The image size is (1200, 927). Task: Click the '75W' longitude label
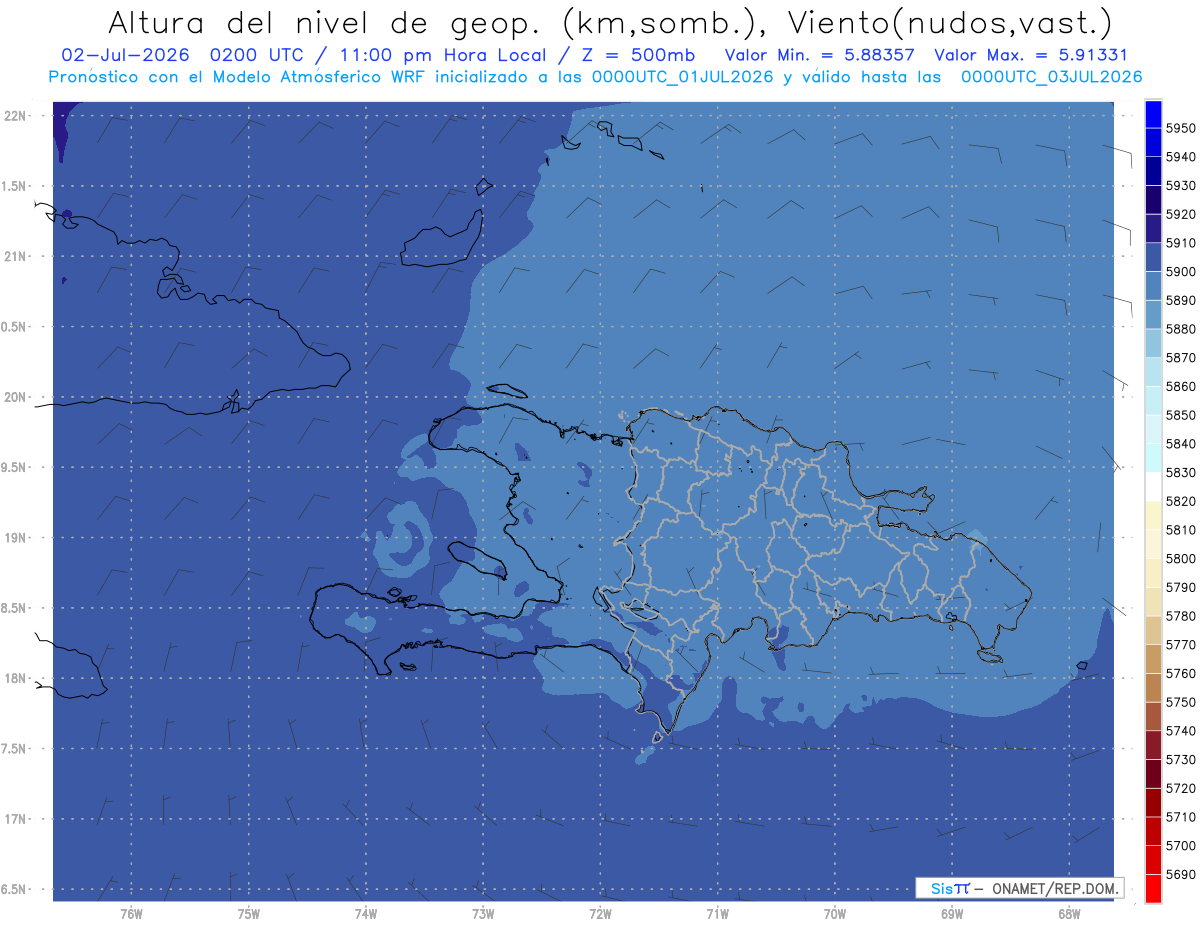(x=249, y=913)
